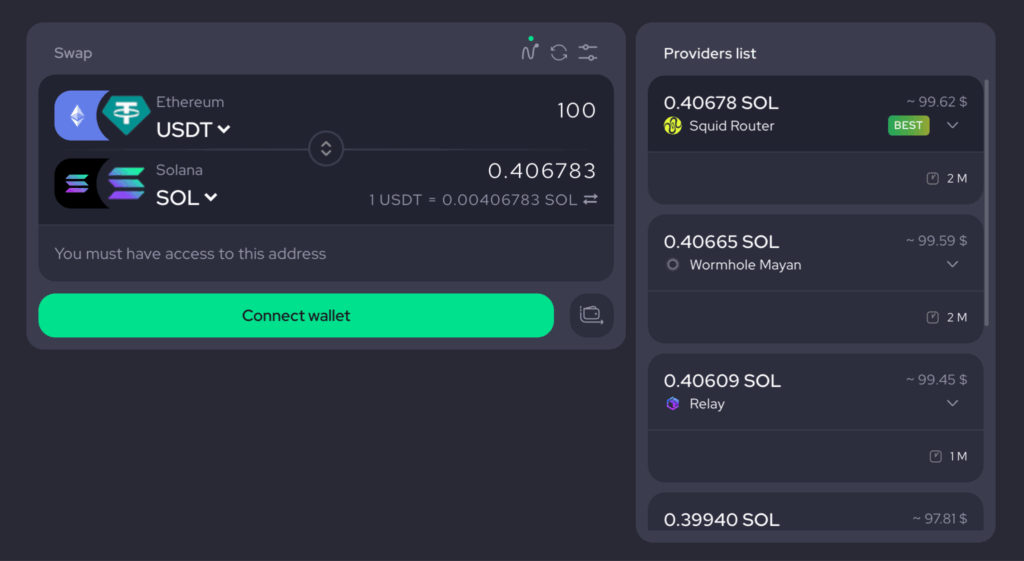Click the 2 M time estimate on Squid Router
Image resolution: width=1024 pixels, height=561 pixels.
pyautogui.click(x=957, y=178)
